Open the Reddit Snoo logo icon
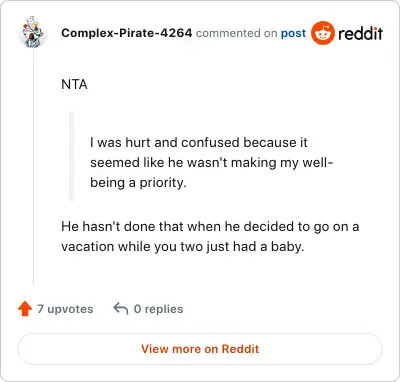400x382 pixels. click(322, 33)
